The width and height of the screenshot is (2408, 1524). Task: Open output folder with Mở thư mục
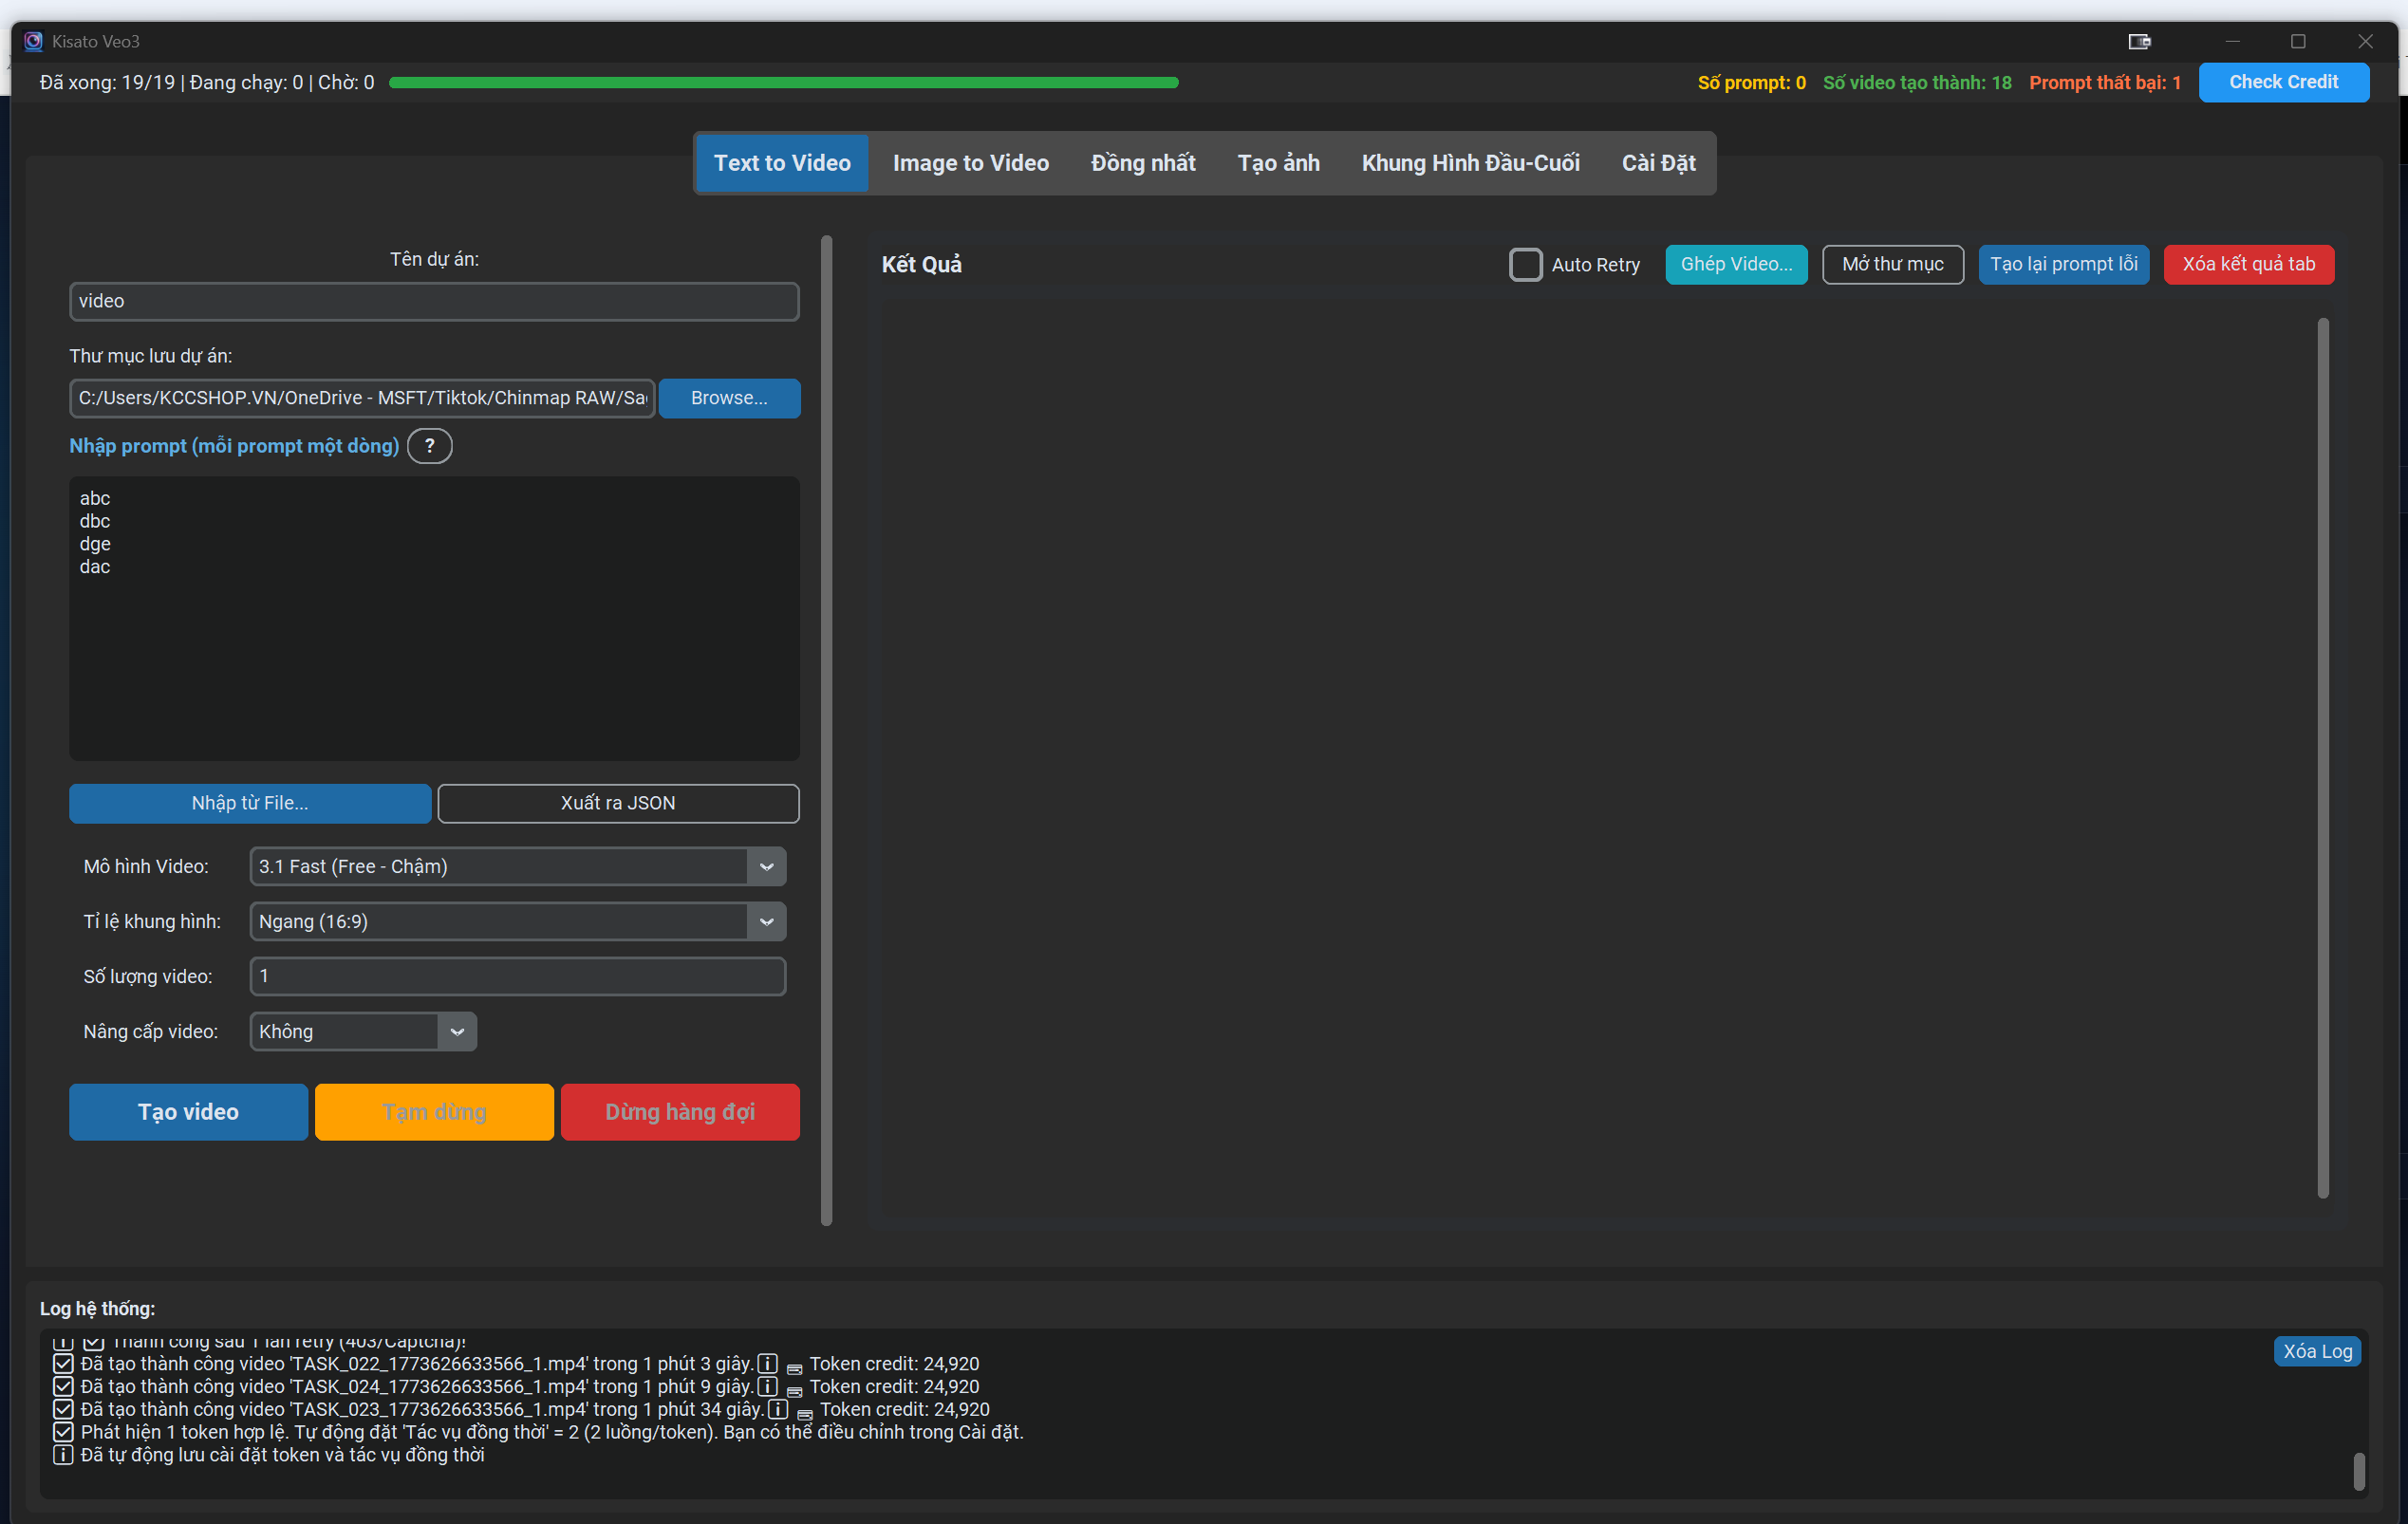click(1893, 265)
